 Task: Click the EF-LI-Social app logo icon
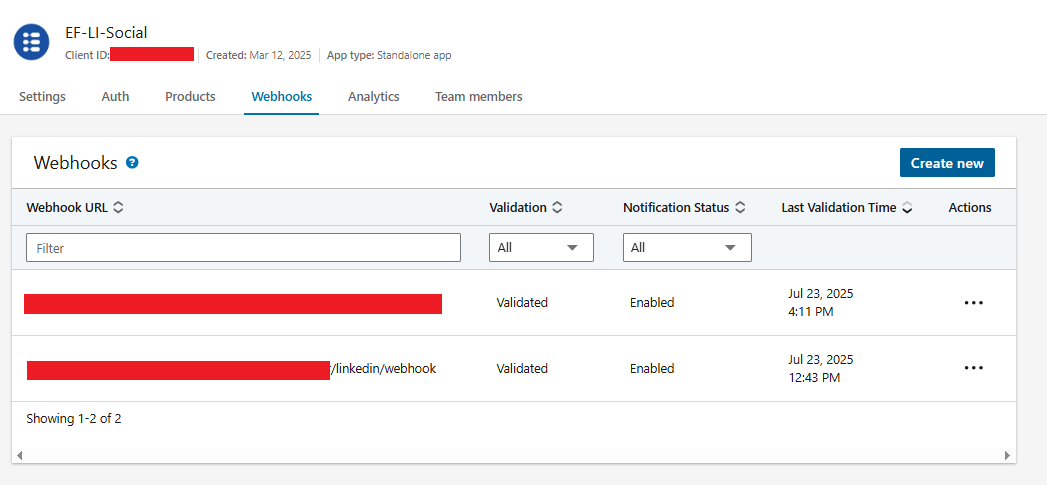click(32, 41)
